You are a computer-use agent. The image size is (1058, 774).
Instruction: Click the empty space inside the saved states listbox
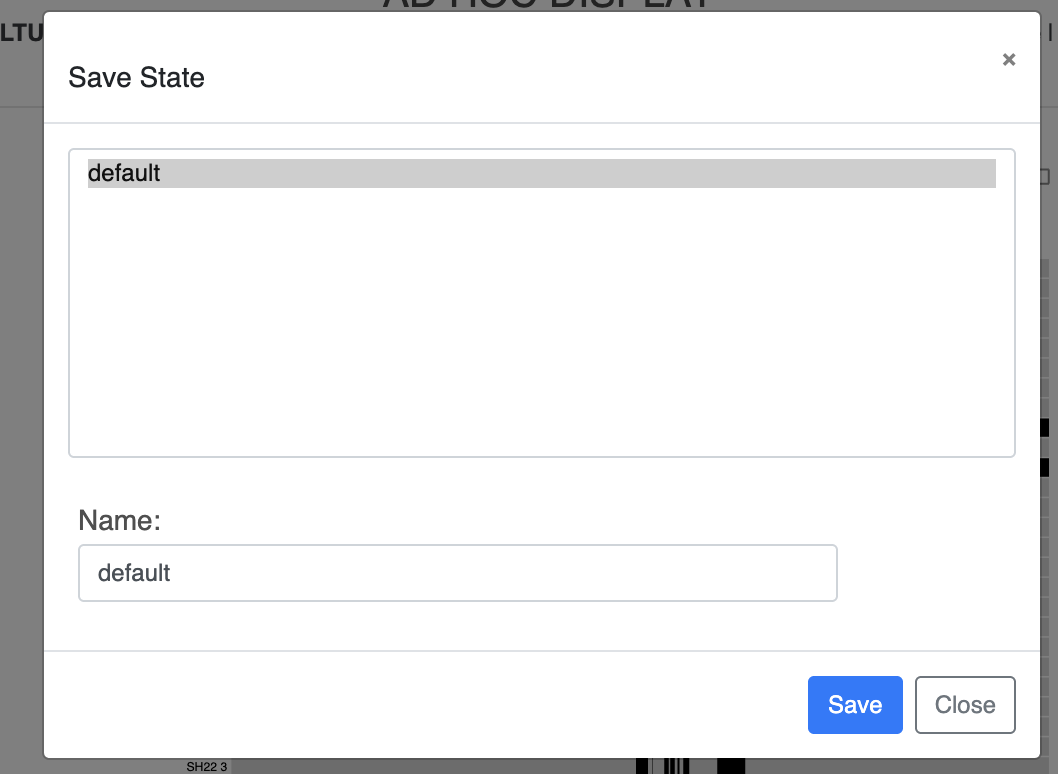coord(541,321)
